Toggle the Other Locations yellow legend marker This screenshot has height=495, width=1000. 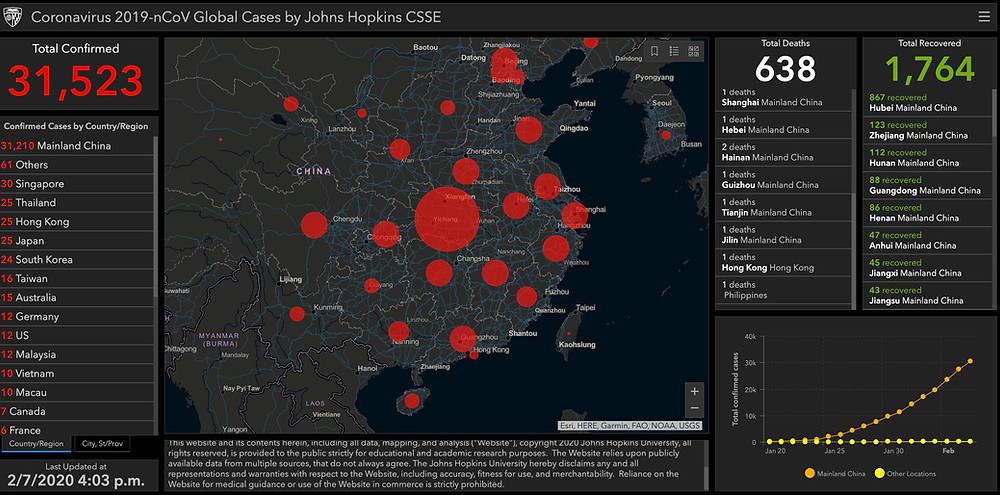(x=879, y=473)
